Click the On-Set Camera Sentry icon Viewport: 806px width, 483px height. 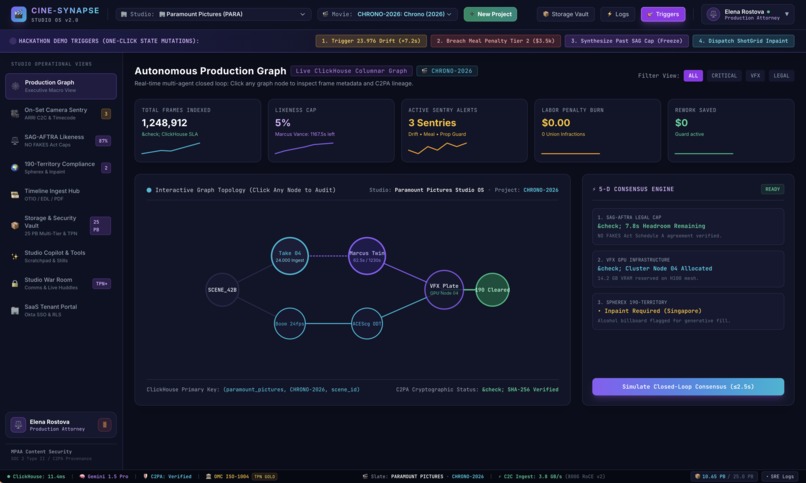coord(15,114)
